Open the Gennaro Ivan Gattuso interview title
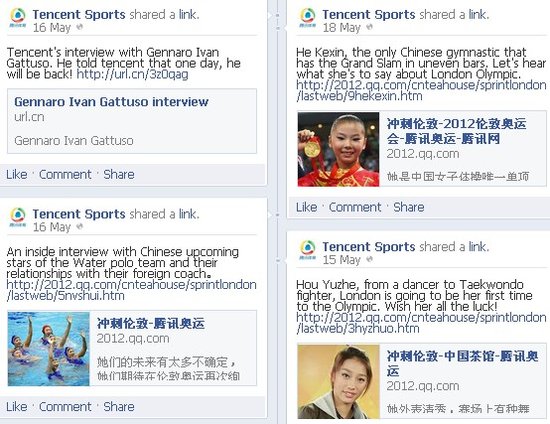The image size is (550, 424). 111,102
